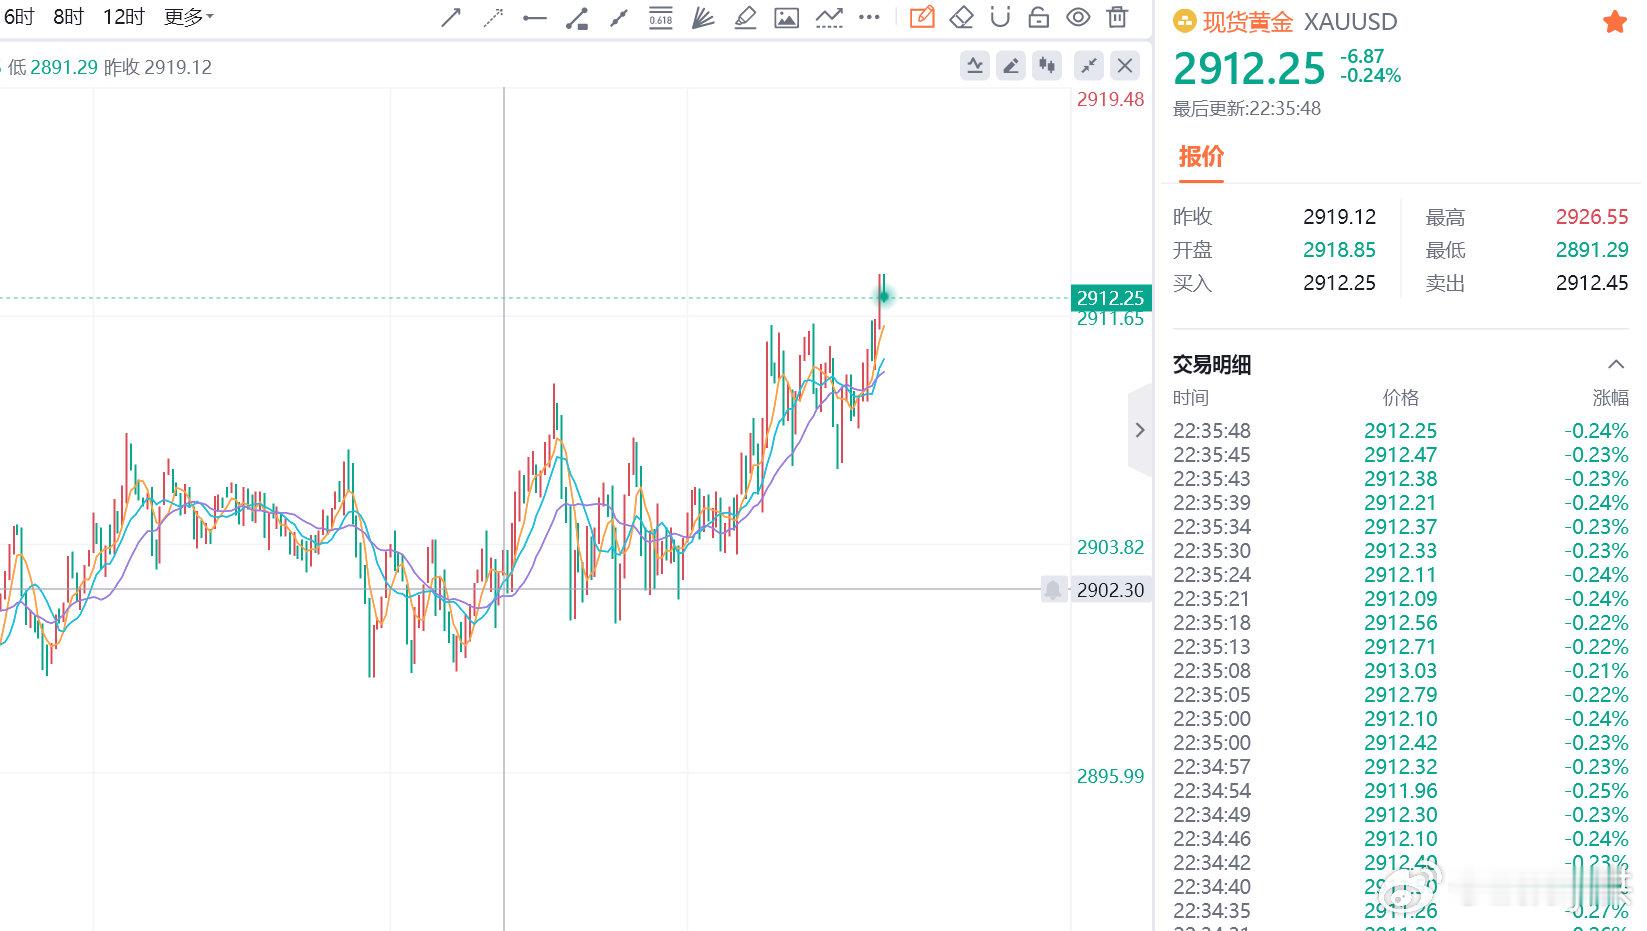Click the 最后更新 22:35:48 timestamp
Screen dimensions: 1647x931
[x=1246, y=108]
